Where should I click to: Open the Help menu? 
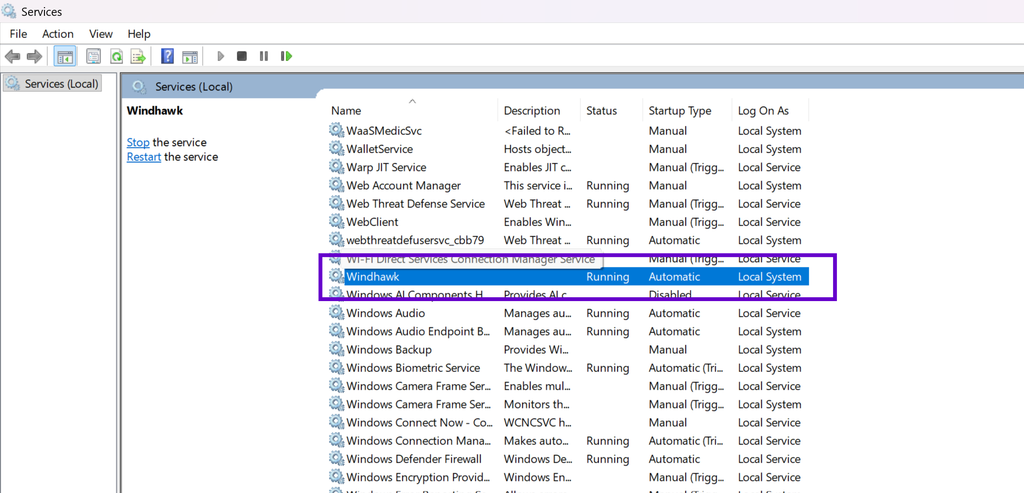pyautogui.click(x=138, y=34)
